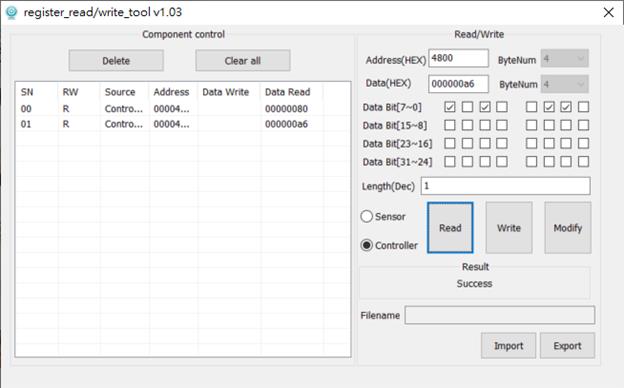Check bit 6 in Data Bit[7~0]
The height and width of the screenshot is (388, 624).
coord(467,107)
